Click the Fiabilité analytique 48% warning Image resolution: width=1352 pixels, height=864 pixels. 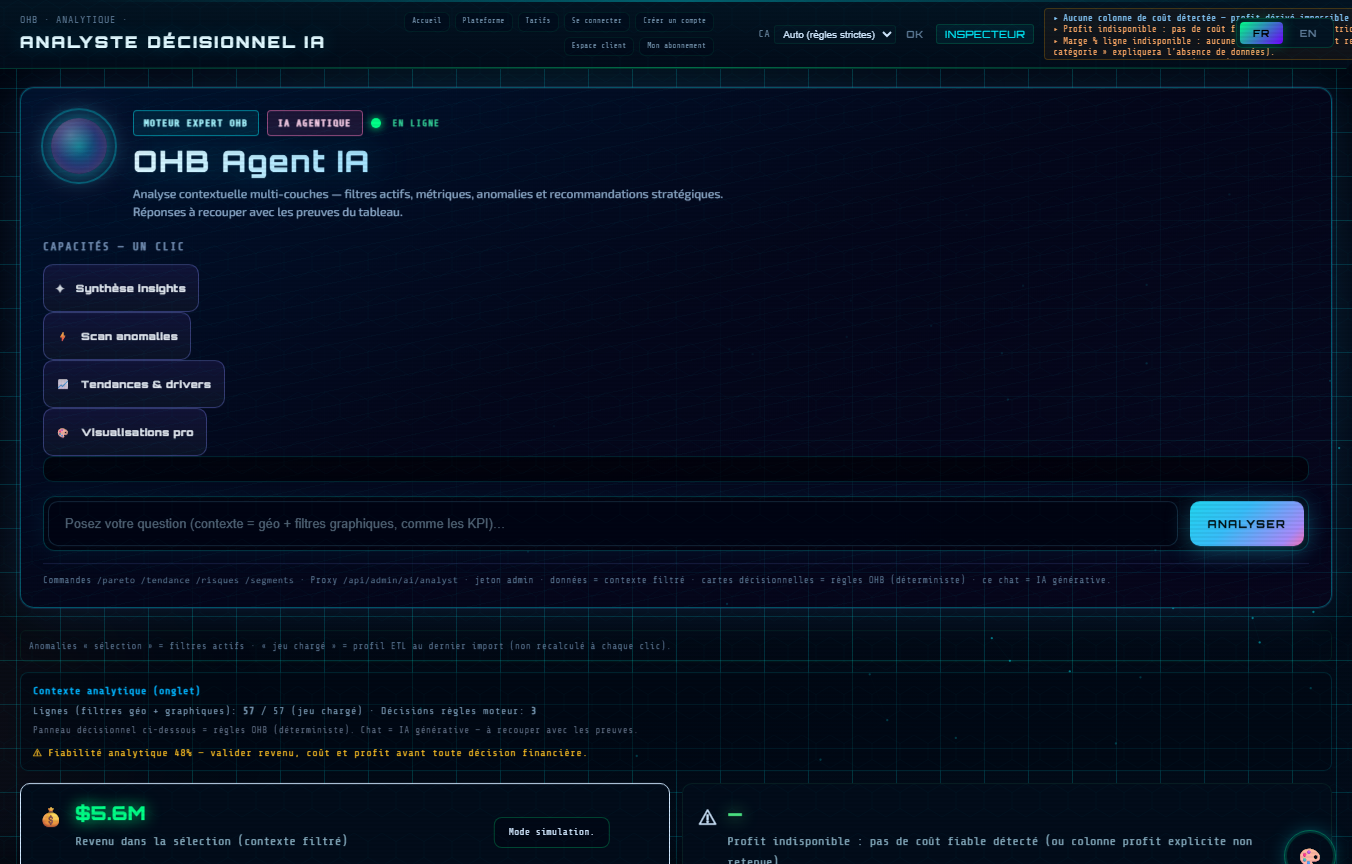(310, 752)
